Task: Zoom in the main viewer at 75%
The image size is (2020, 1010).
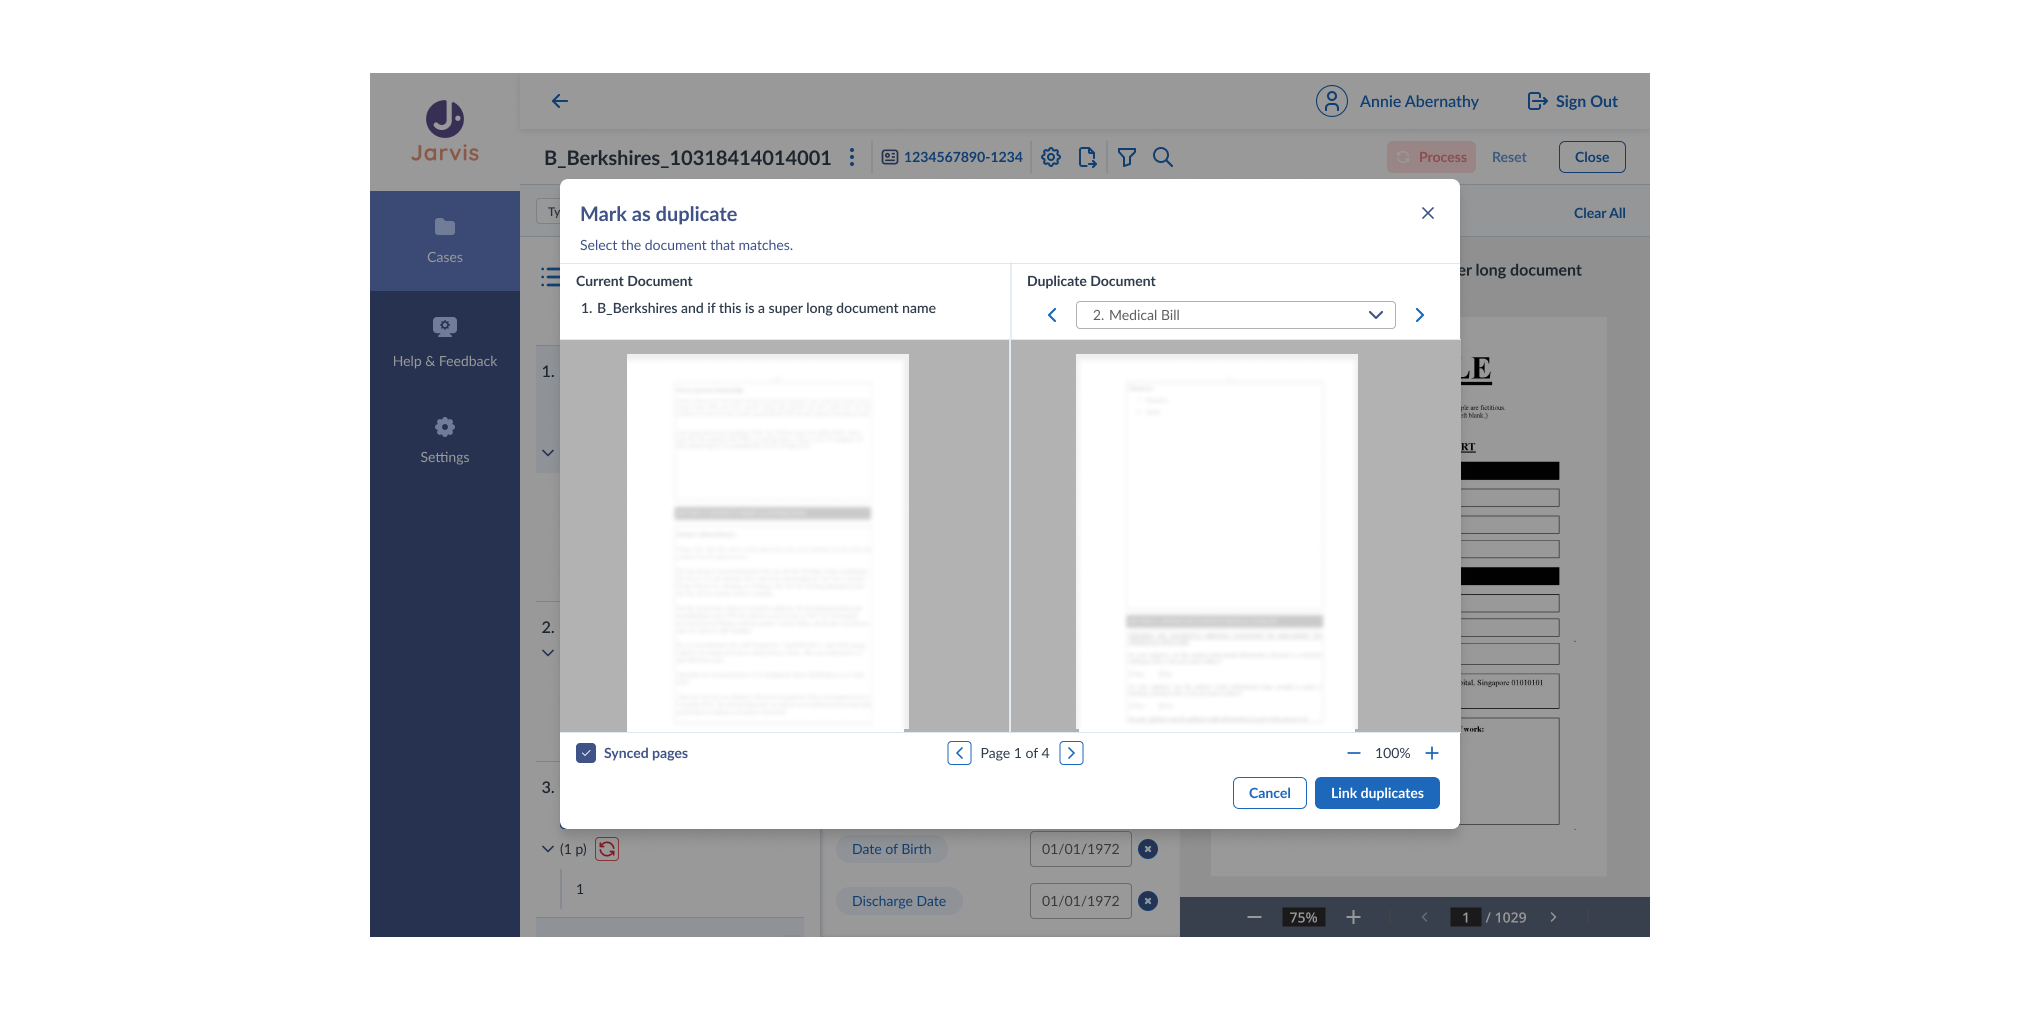Action: [1353, 917]
